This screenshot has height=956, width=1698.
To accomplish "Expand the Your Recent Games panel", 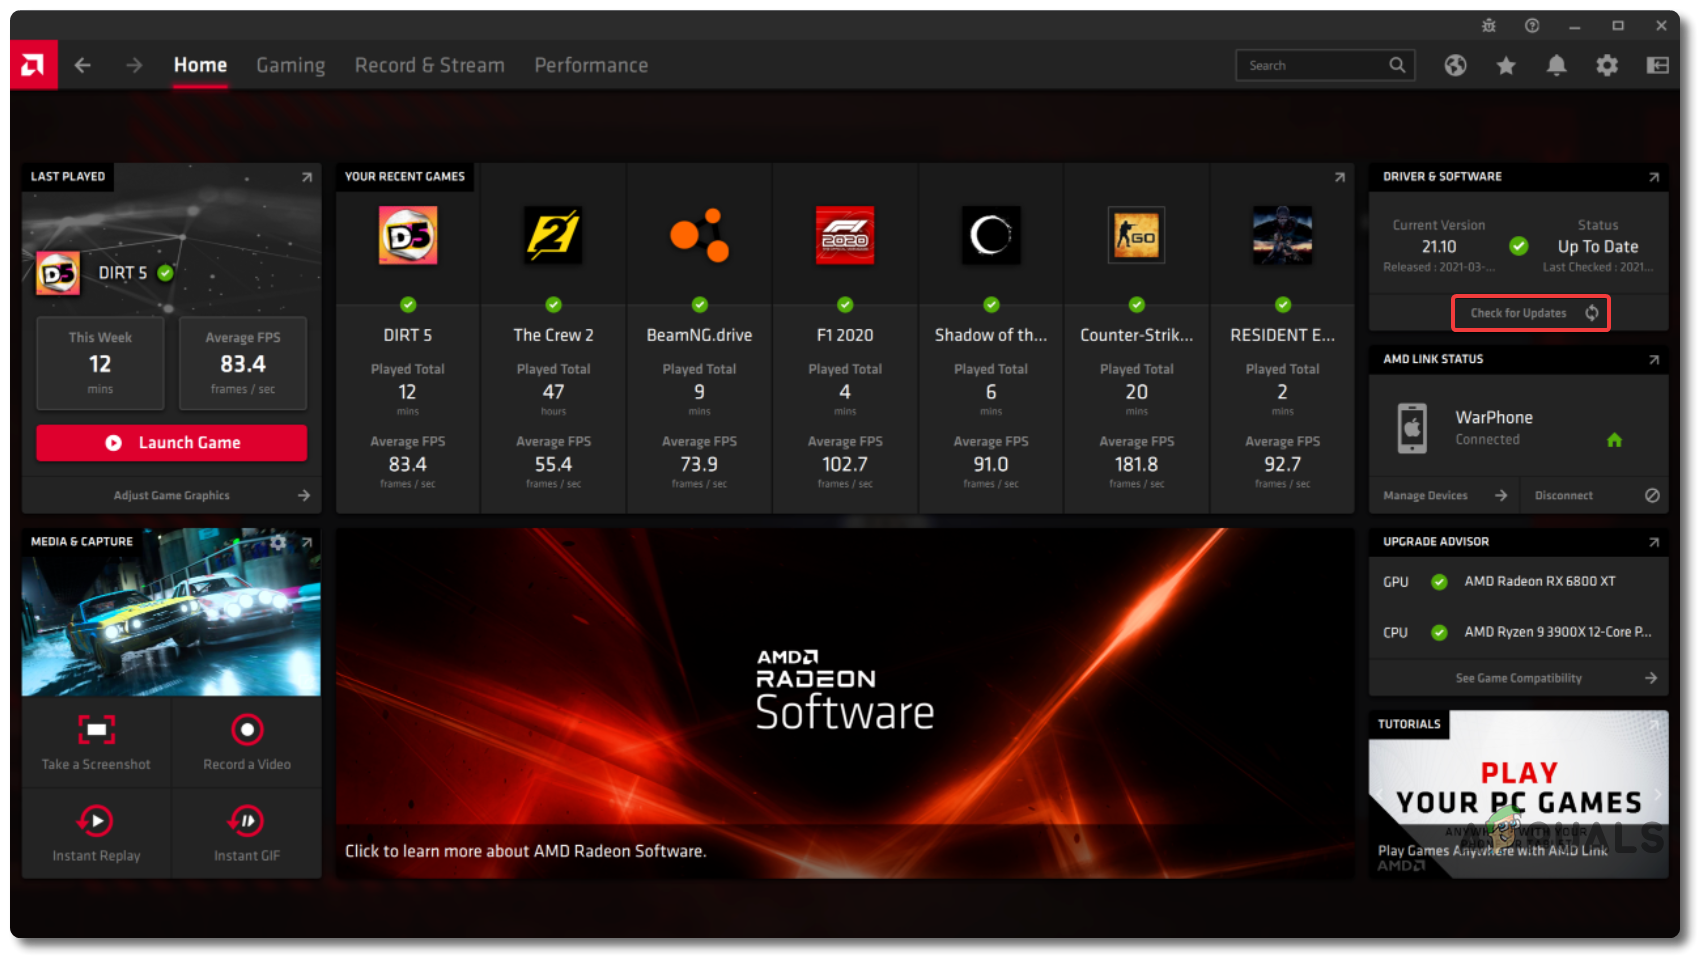I will pos(1339,177).
